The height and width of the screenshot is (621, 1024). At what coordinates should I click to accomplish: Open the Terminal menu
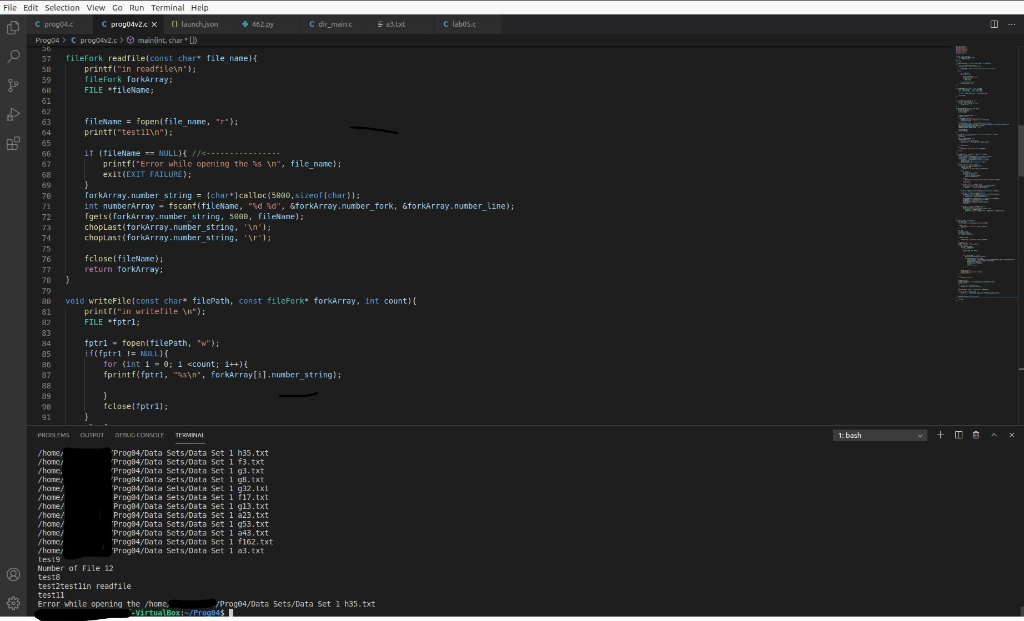168,8
